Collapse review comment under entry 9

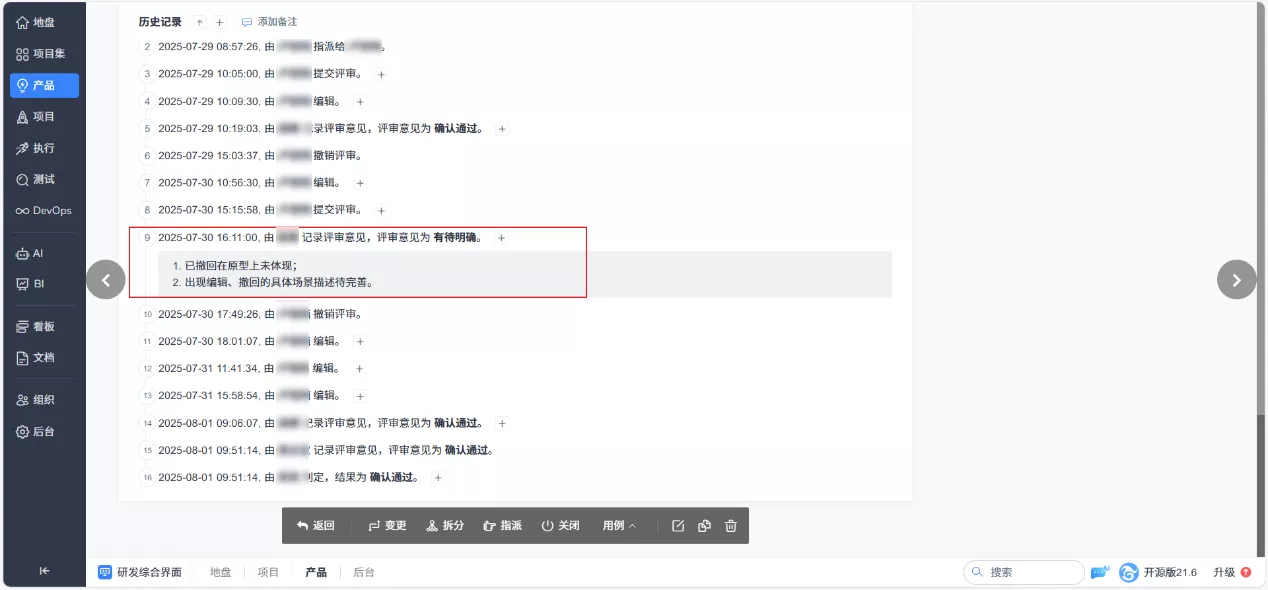[501, 238]
